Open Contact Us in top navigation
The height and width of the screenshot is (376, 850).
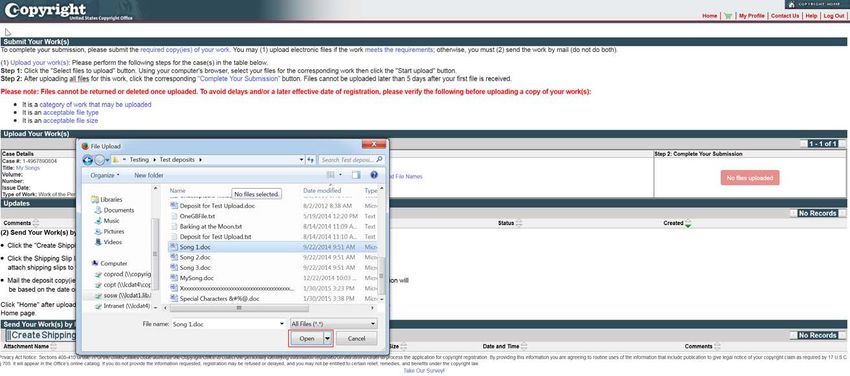(785, 16)
